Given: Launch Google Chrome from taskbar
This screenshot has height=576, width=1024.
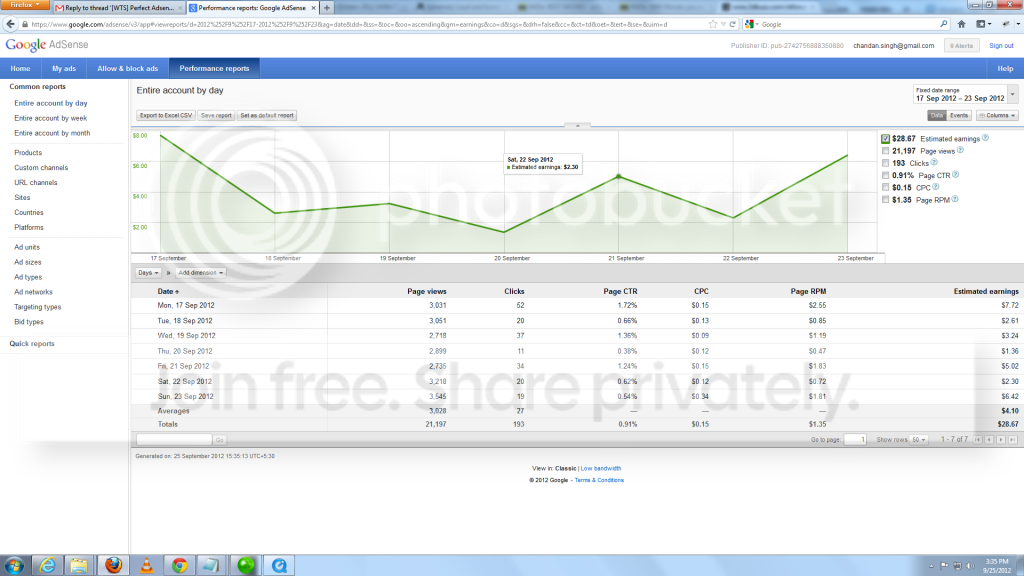Looking at the screenshot, I should [x=180, y=565].
